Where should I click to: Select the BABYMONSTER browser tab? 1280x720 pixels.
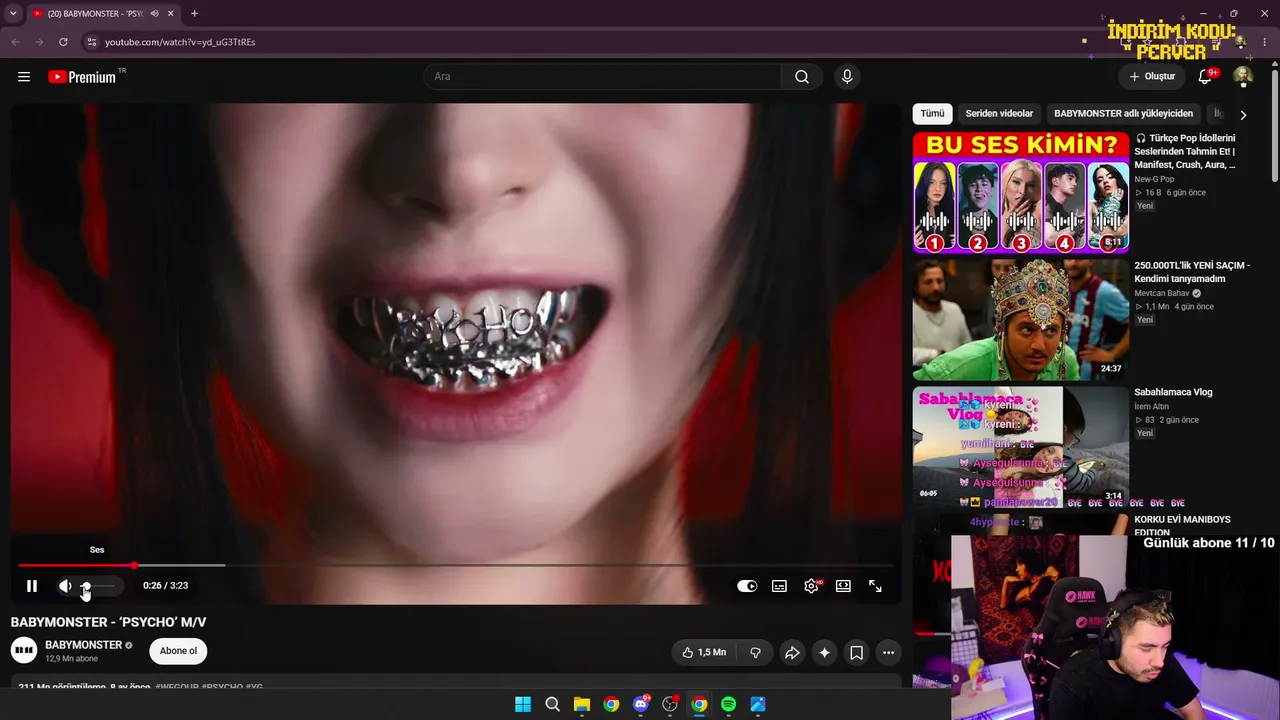103,14
